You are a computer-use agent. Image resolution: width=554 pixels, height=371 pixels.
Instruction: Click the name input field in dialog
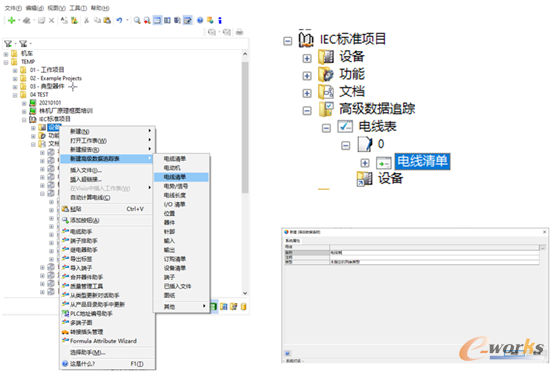pyautogui.click(x=434, y=253)
